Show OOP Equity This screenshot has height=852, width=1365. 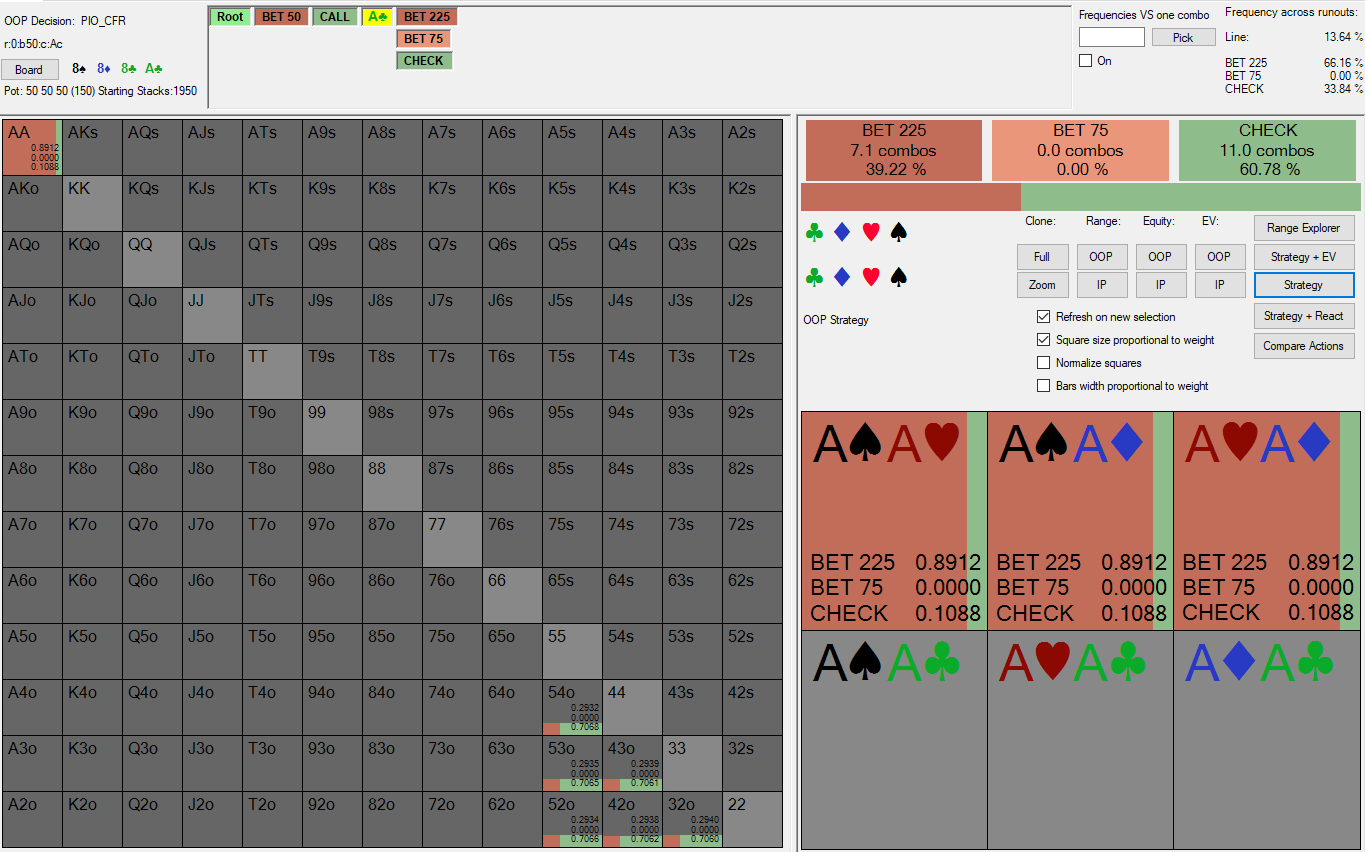click(x=1160, y=257)
